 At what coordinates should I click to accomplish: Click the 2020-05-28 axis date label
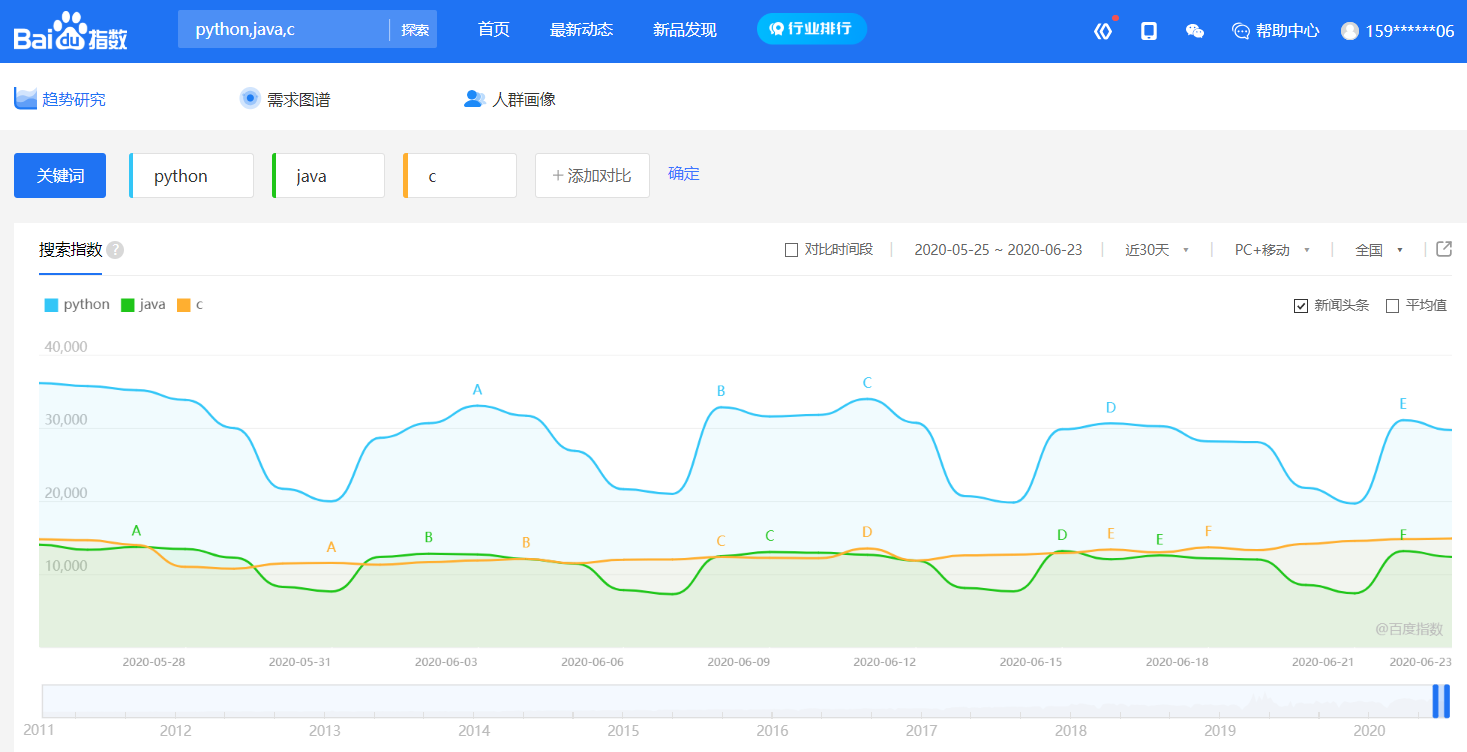(x=154, y=662)
